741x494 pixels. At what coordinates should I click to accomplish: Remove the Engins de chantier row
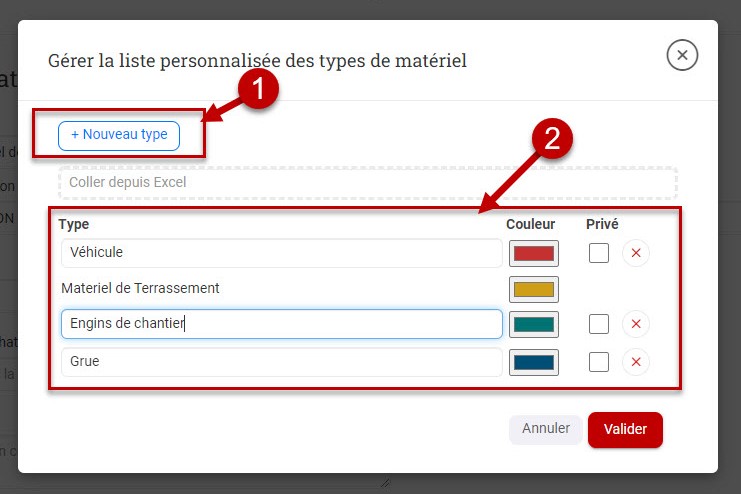[x=636, y=324]
